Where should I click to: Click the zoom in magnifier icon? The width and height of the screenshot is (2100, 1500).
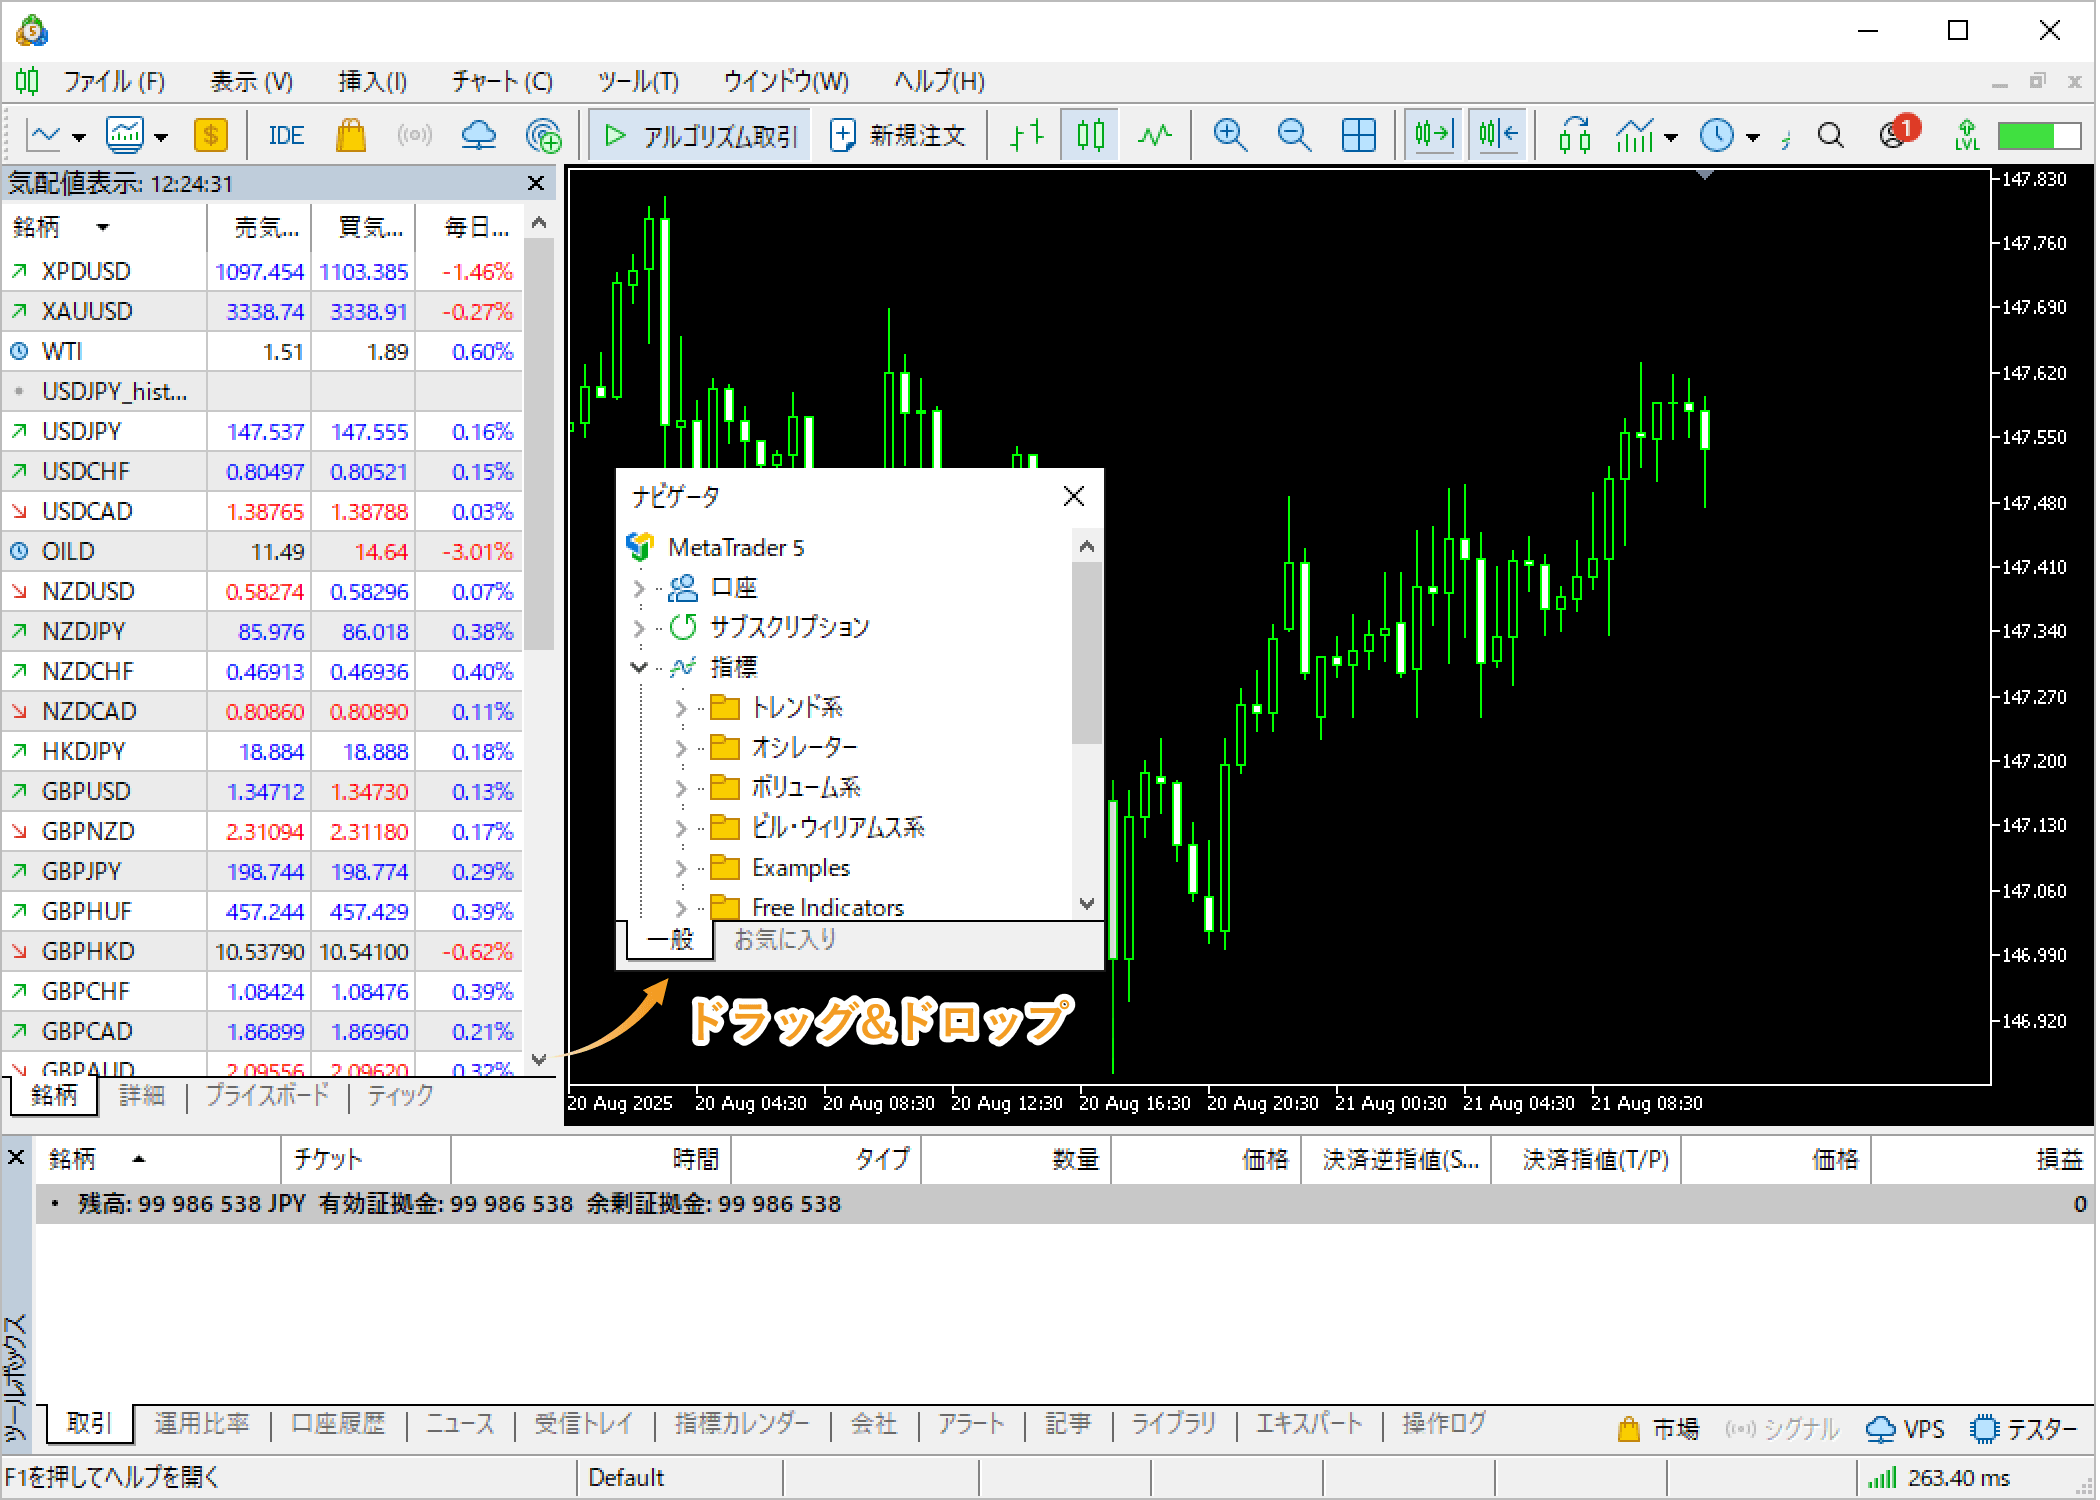tap(1229, 135)
